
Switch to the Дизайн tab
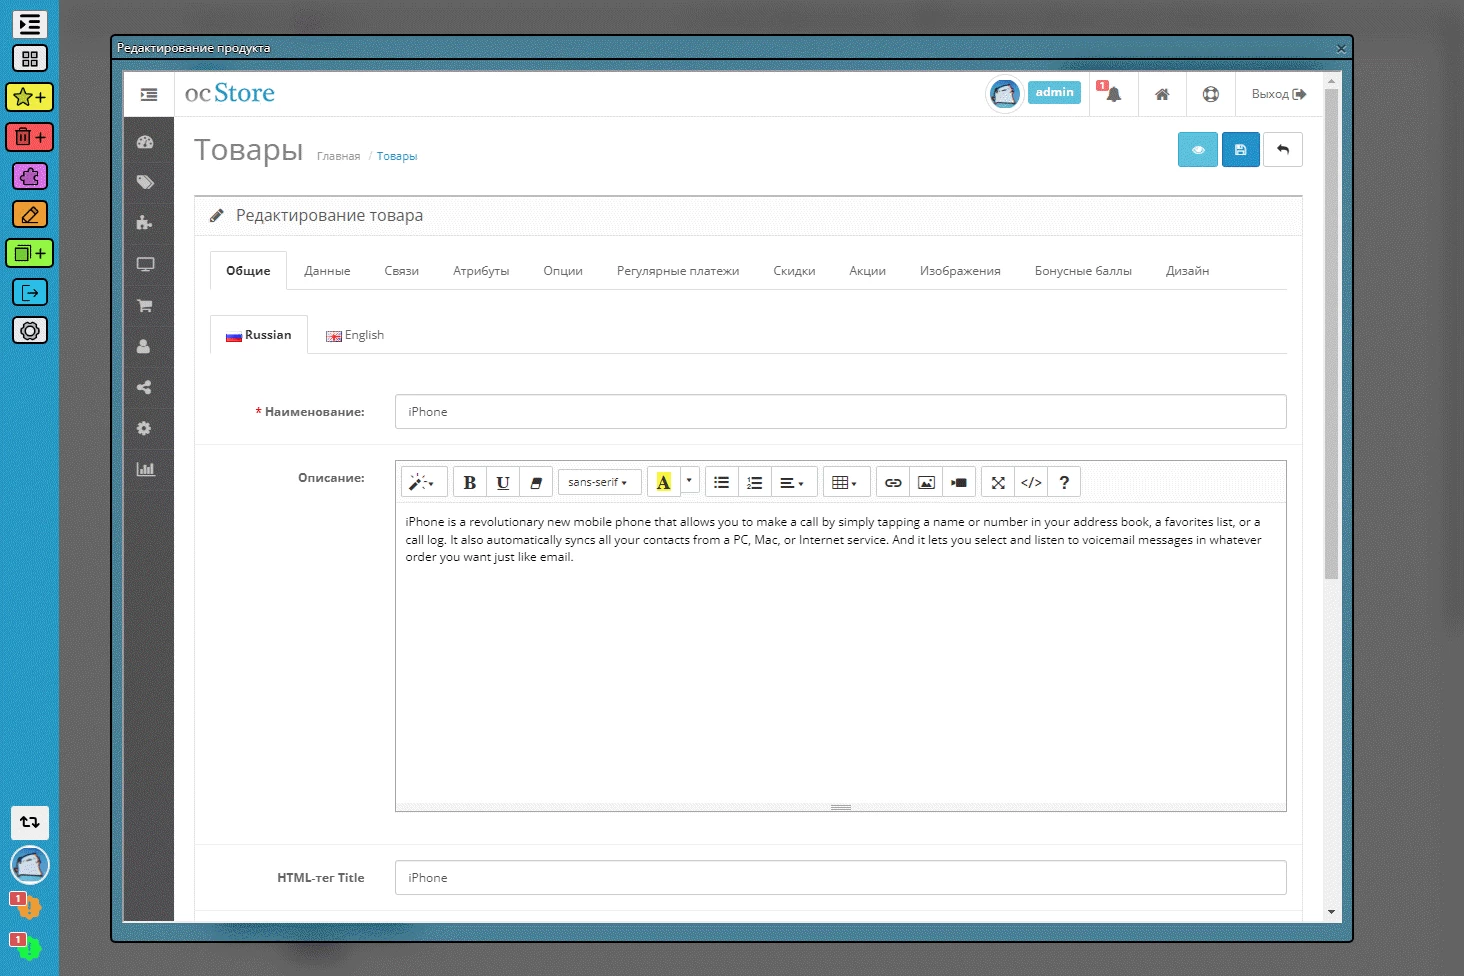pos(1187,271)
